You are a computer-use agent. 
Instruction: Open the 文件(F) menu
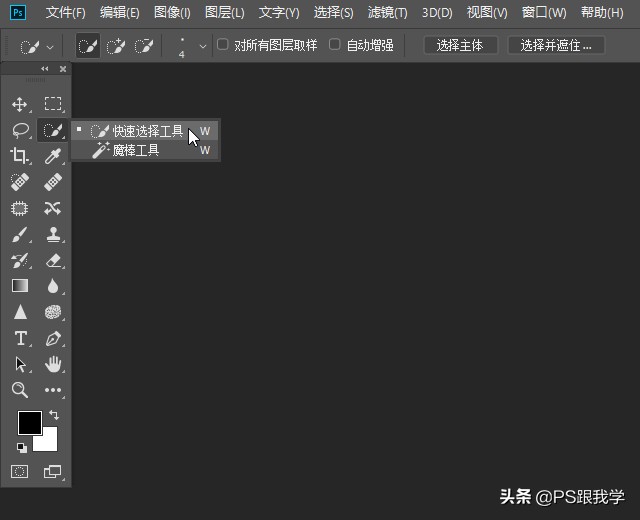[x=66, y=13]
